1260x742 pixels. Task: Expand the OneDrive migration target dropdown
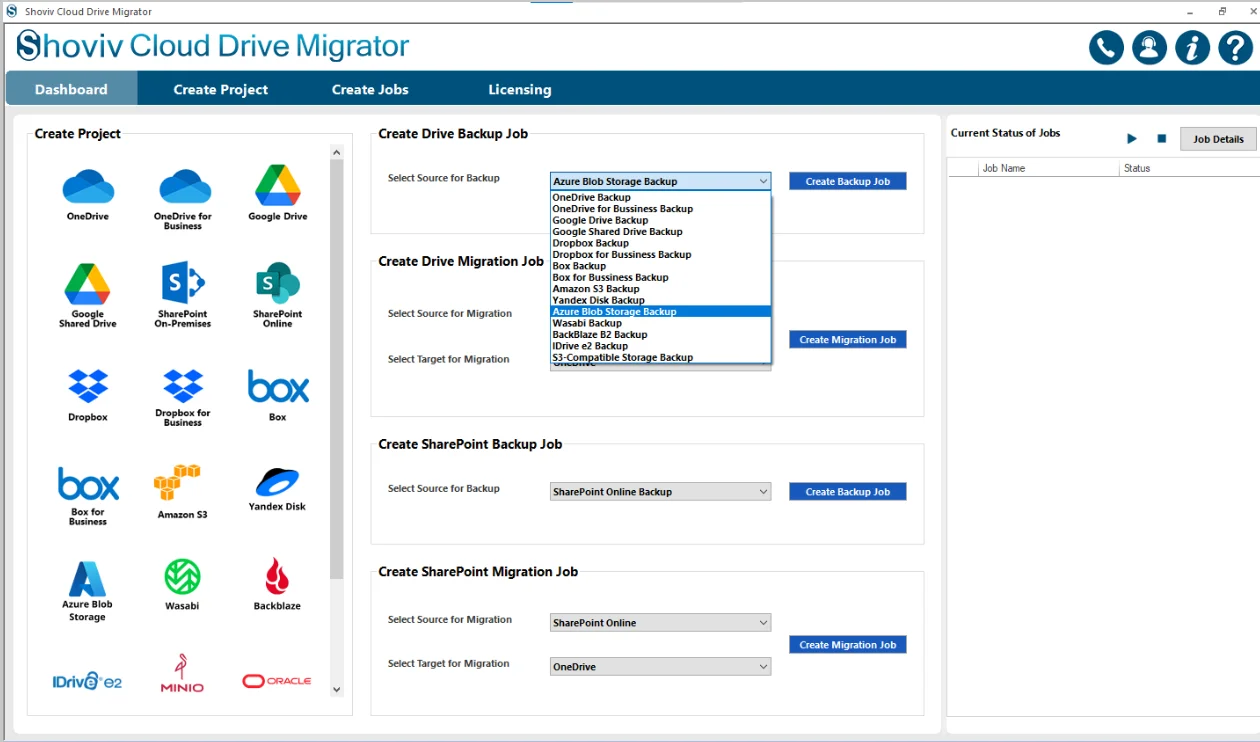coord(661,666)
